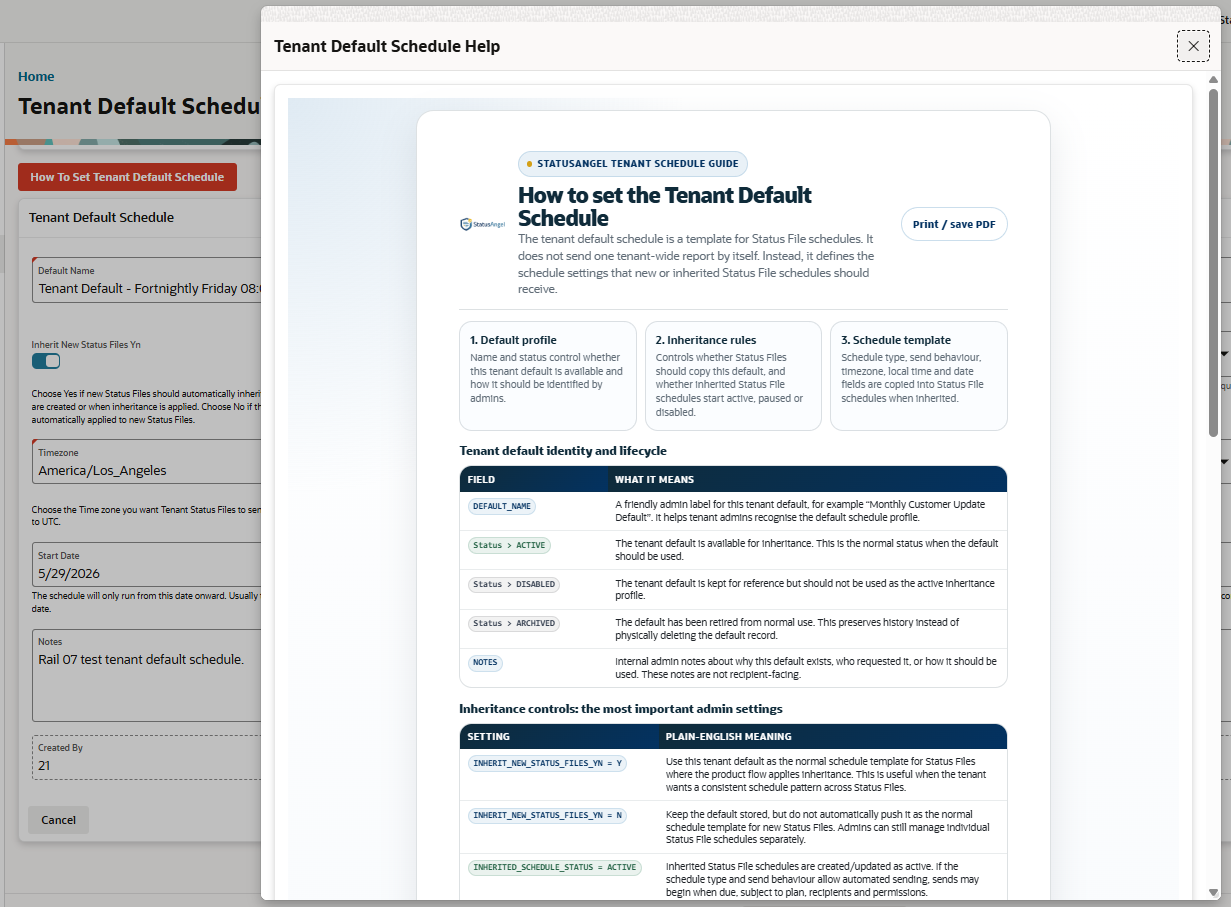Click the 'Tenant Default Schedule Help' dialog title
Screen dimensions: 1231x907
pos(387,47)
